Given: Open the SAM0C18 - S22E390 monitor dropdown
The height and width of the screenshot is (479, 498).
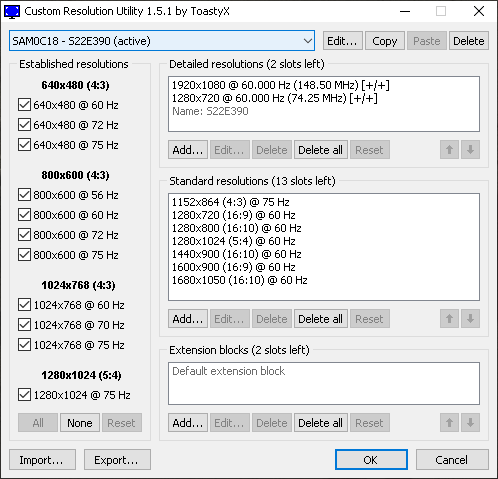Looking at the screenshot, I should (162, 41).
